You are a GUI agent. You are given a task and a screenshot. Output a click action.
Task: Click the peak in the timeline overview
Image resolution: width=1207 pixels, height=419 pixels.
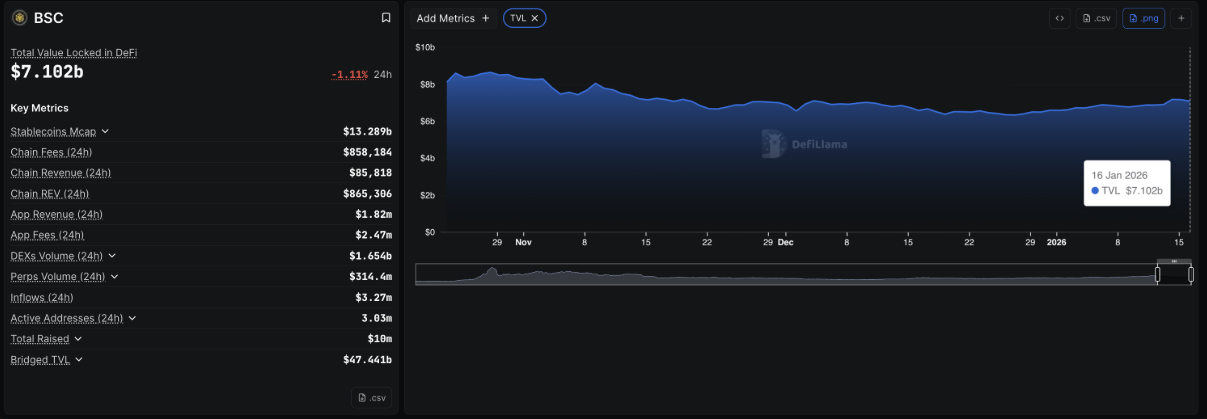click(491, 271)
